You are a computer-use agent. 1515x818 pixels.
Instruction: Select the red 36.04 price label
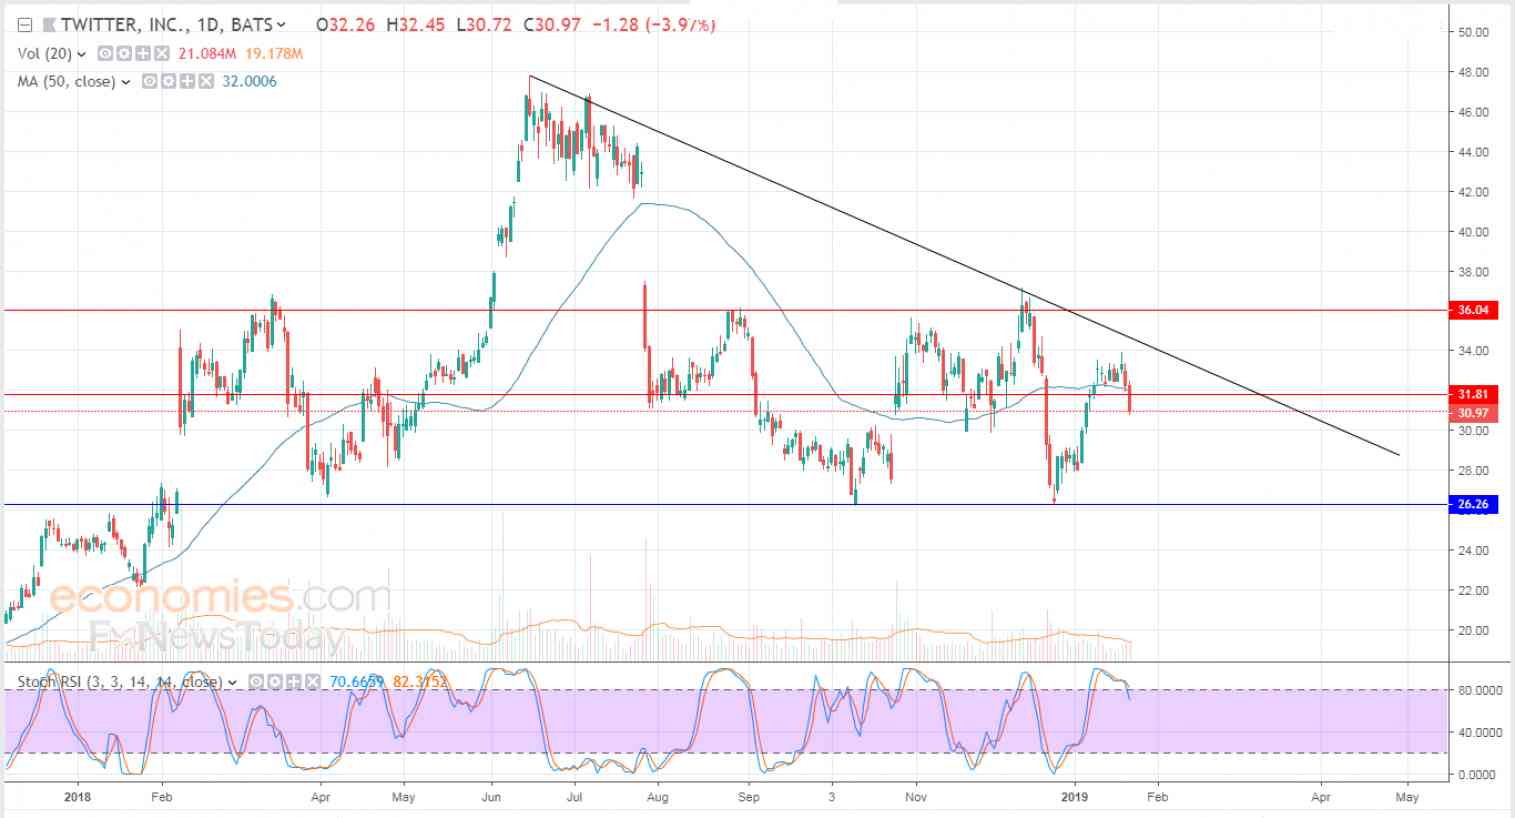1473,310
